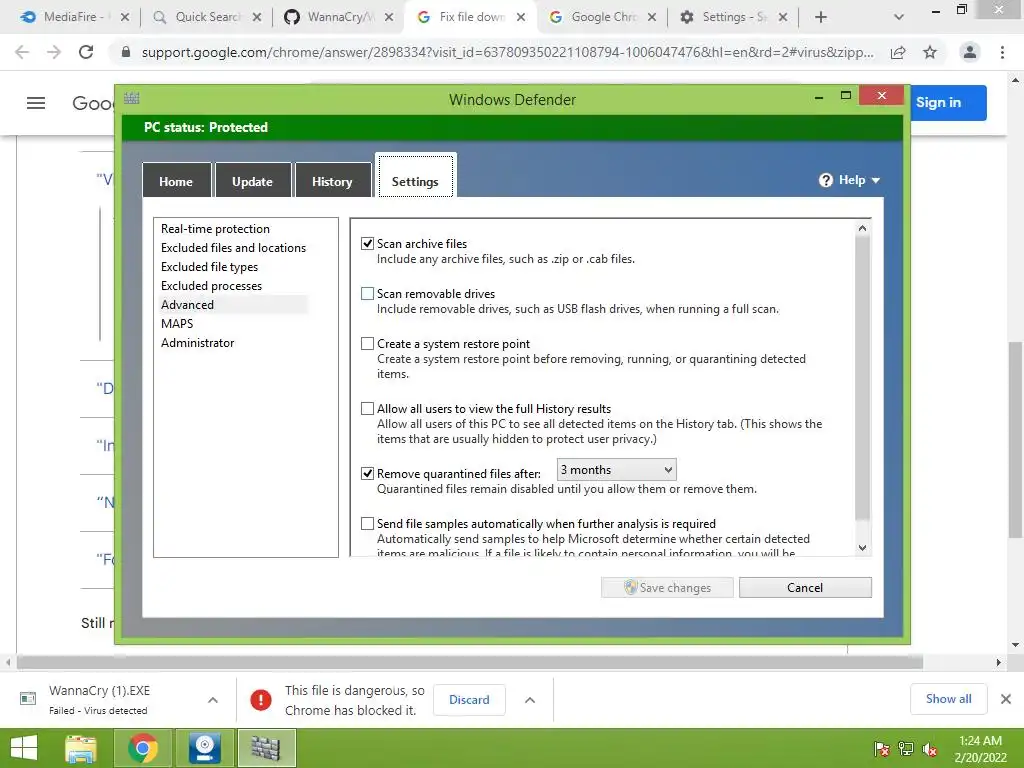Click the Save changes button

667,587
